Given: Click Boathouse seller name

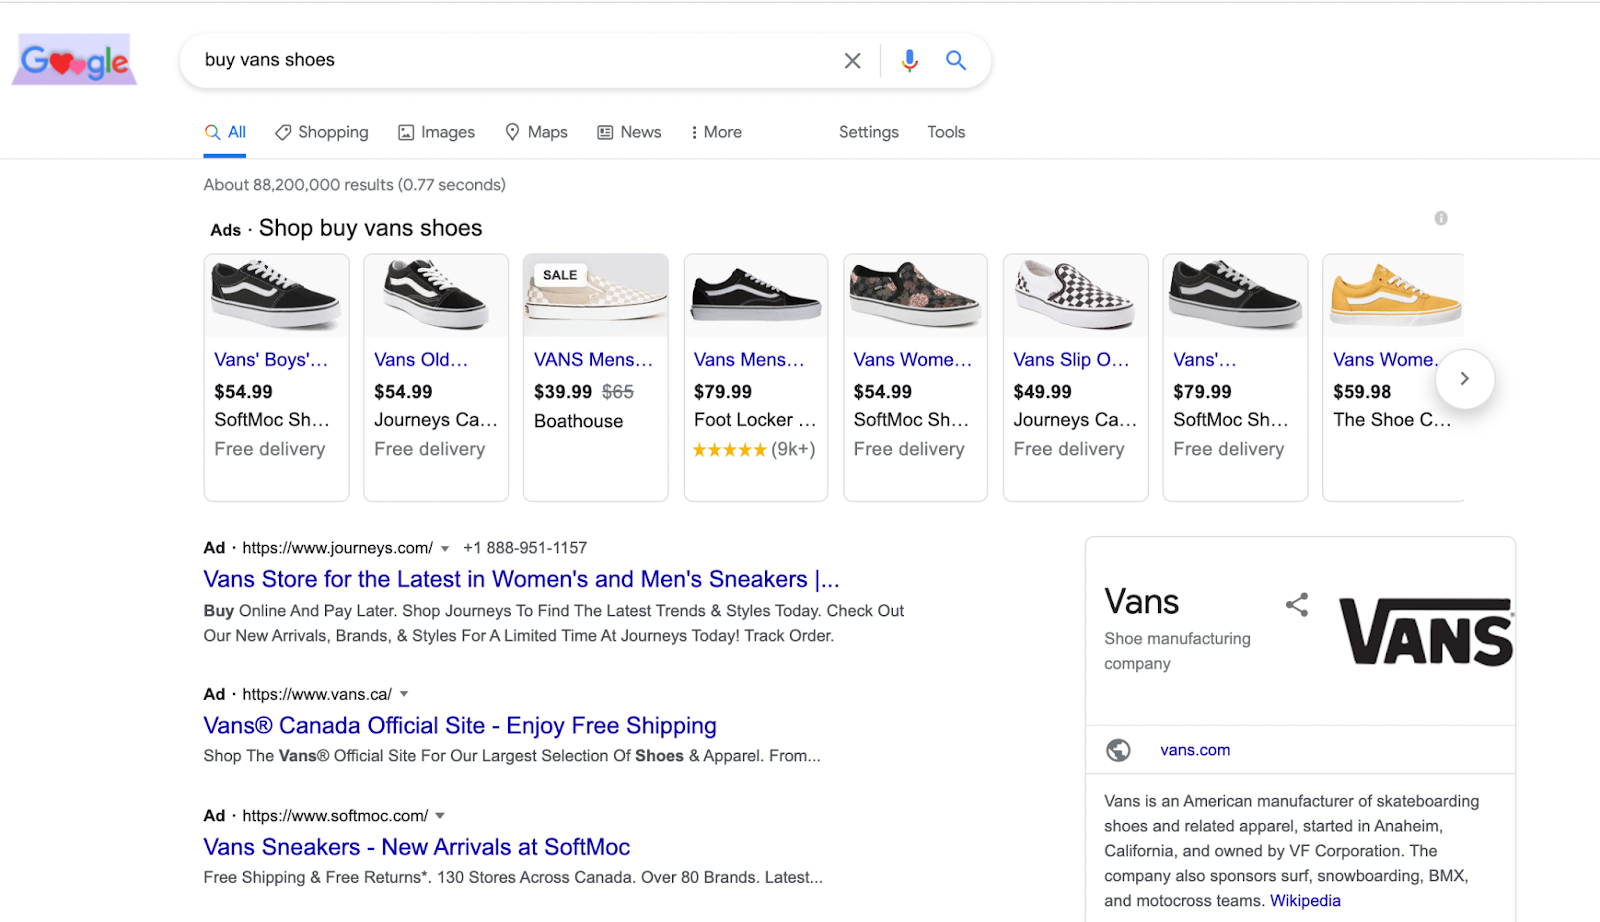Looking at the screenshot, I should pyautogui.click(x=578, y=421).
